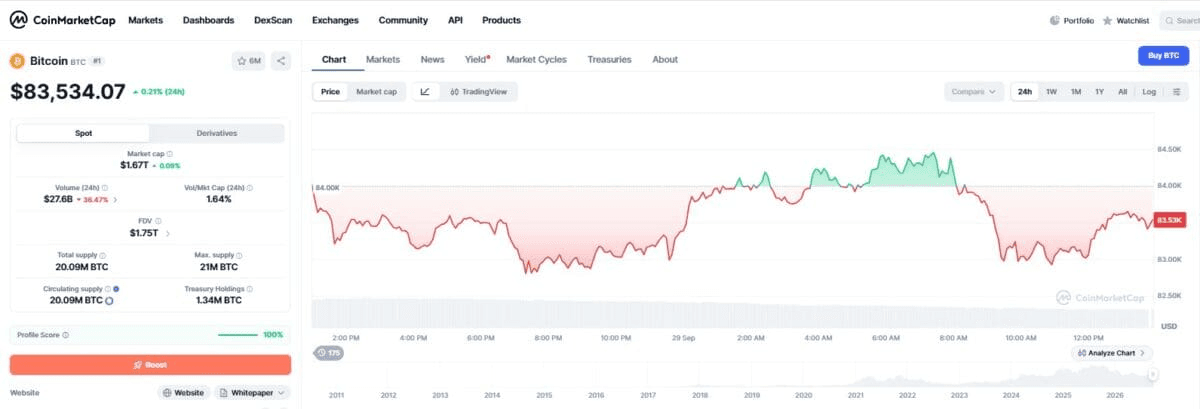Click the Buy BTC button
Image resolution: width=1200 pixels, height=409 pixels.
pos(1163,56)
